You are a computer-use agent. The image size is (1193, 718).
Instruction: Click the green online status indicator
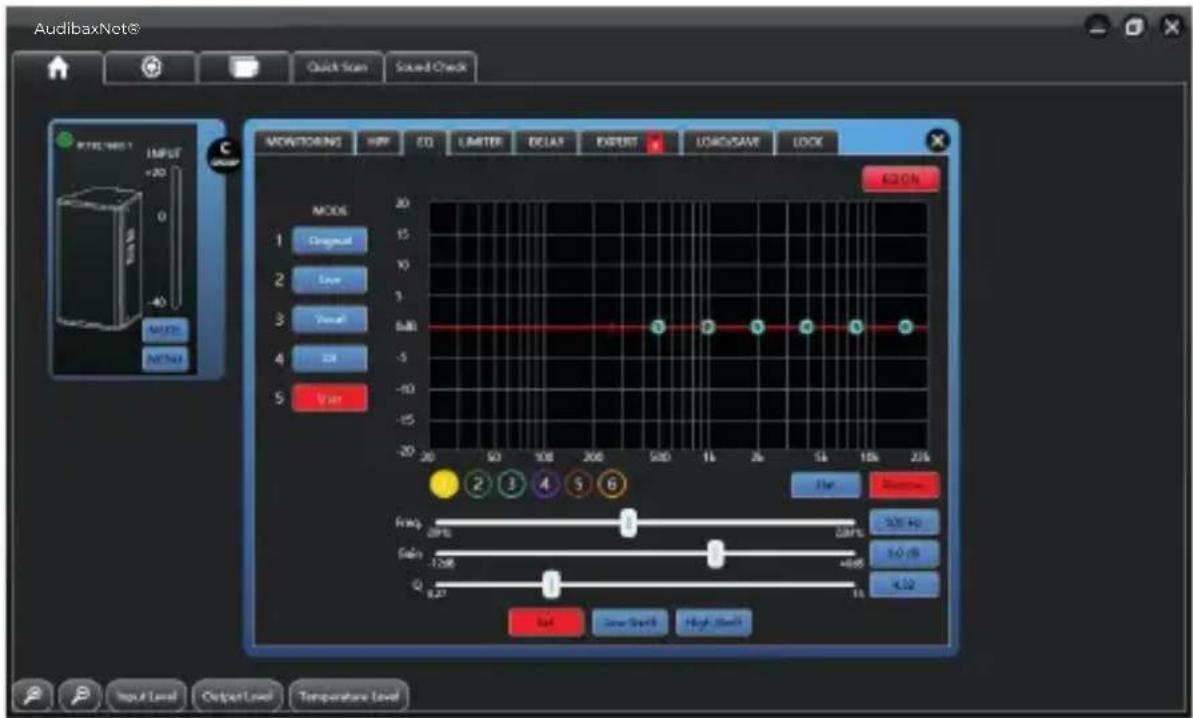click(65, 140)
